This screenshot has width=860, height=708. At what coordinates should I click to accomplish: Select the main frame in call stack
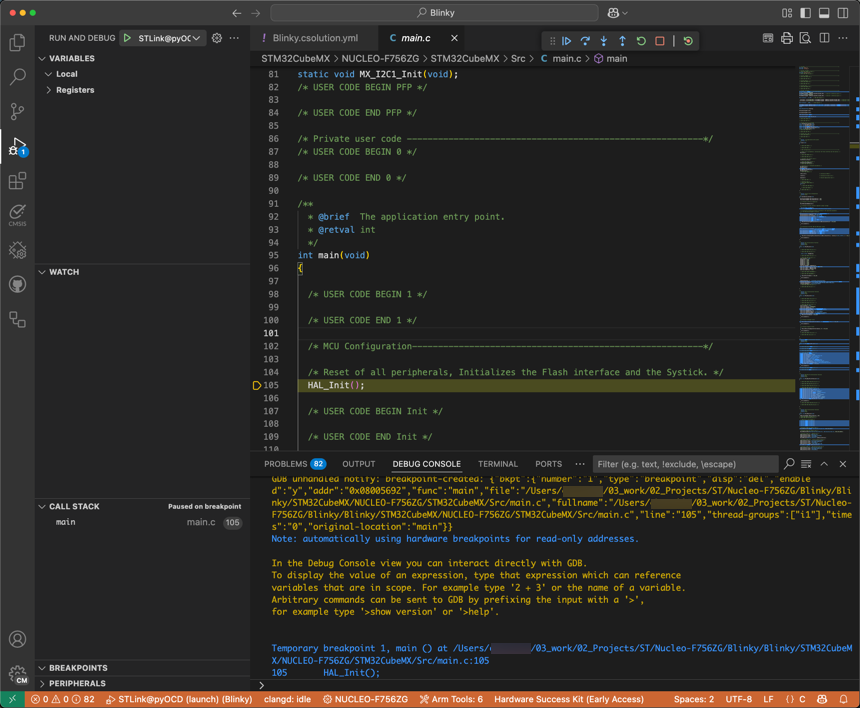[x=143, y=522]
